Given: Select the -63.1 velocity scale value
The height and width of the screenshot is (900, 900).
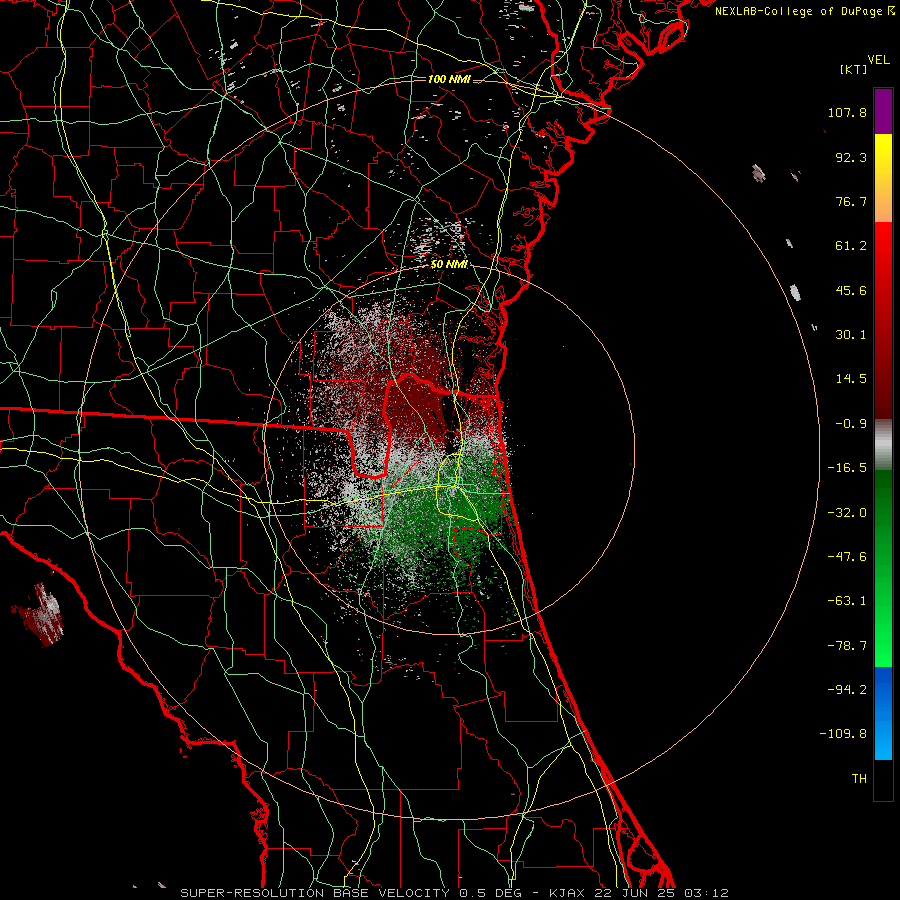Looking at the screenshot, I should [847, 601].
